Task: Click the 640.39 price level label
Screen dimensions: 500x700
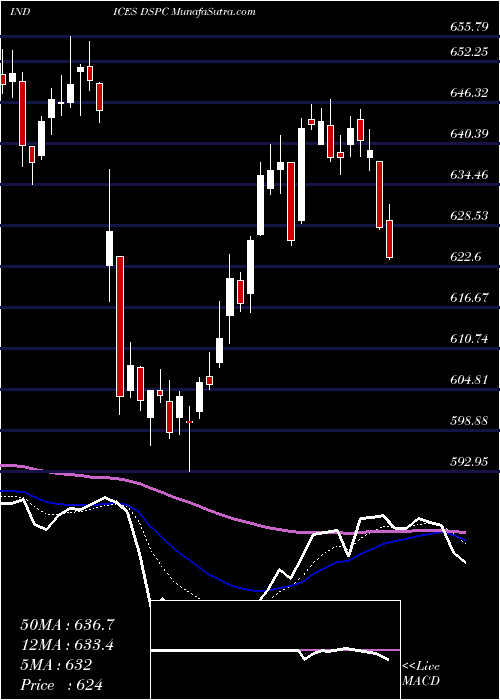Action: [468, 133]
